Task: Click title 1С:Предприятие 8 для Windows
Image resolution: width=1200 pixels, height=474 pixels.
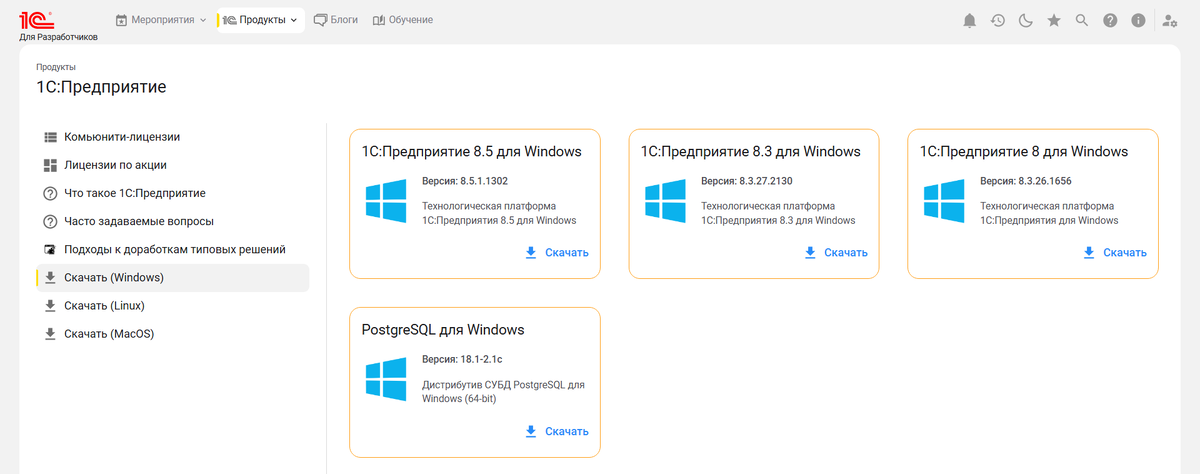Action: 1024,152
